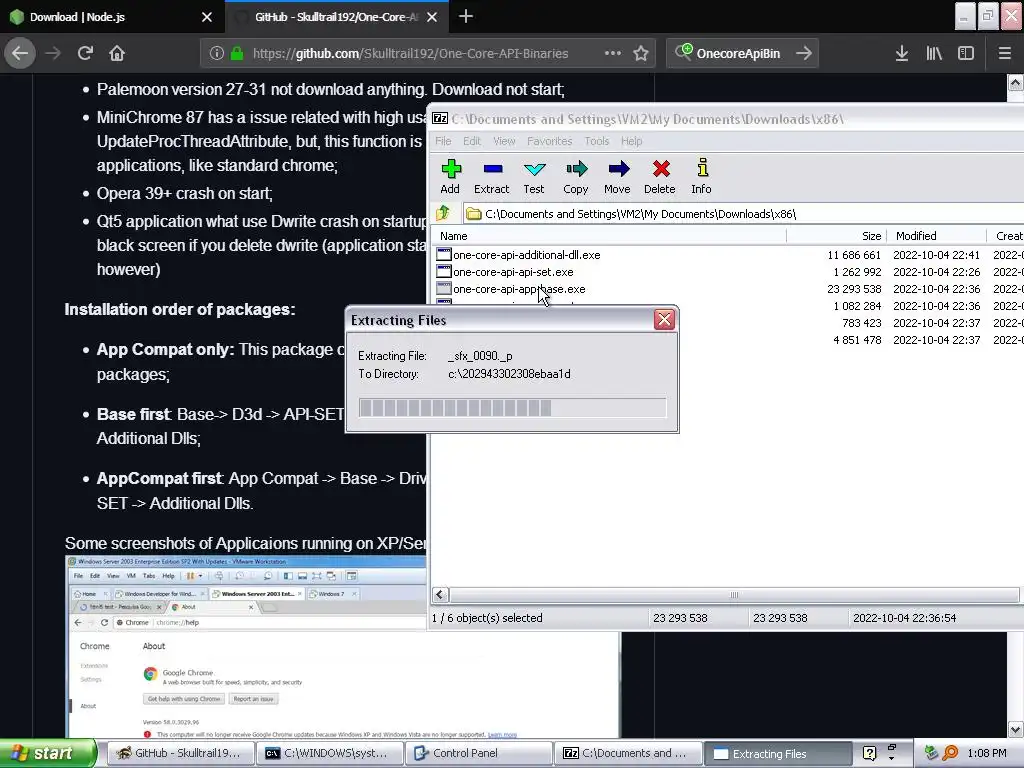Switch to C:\WINDOWS\syst... taskbar button
This screenshot has height=768, width=1024.
point(328,753)
